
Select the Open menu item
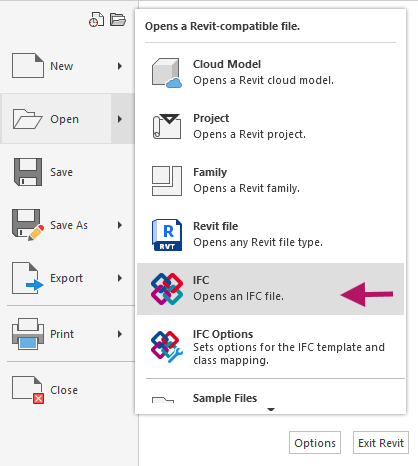click(x=56, y=119)
